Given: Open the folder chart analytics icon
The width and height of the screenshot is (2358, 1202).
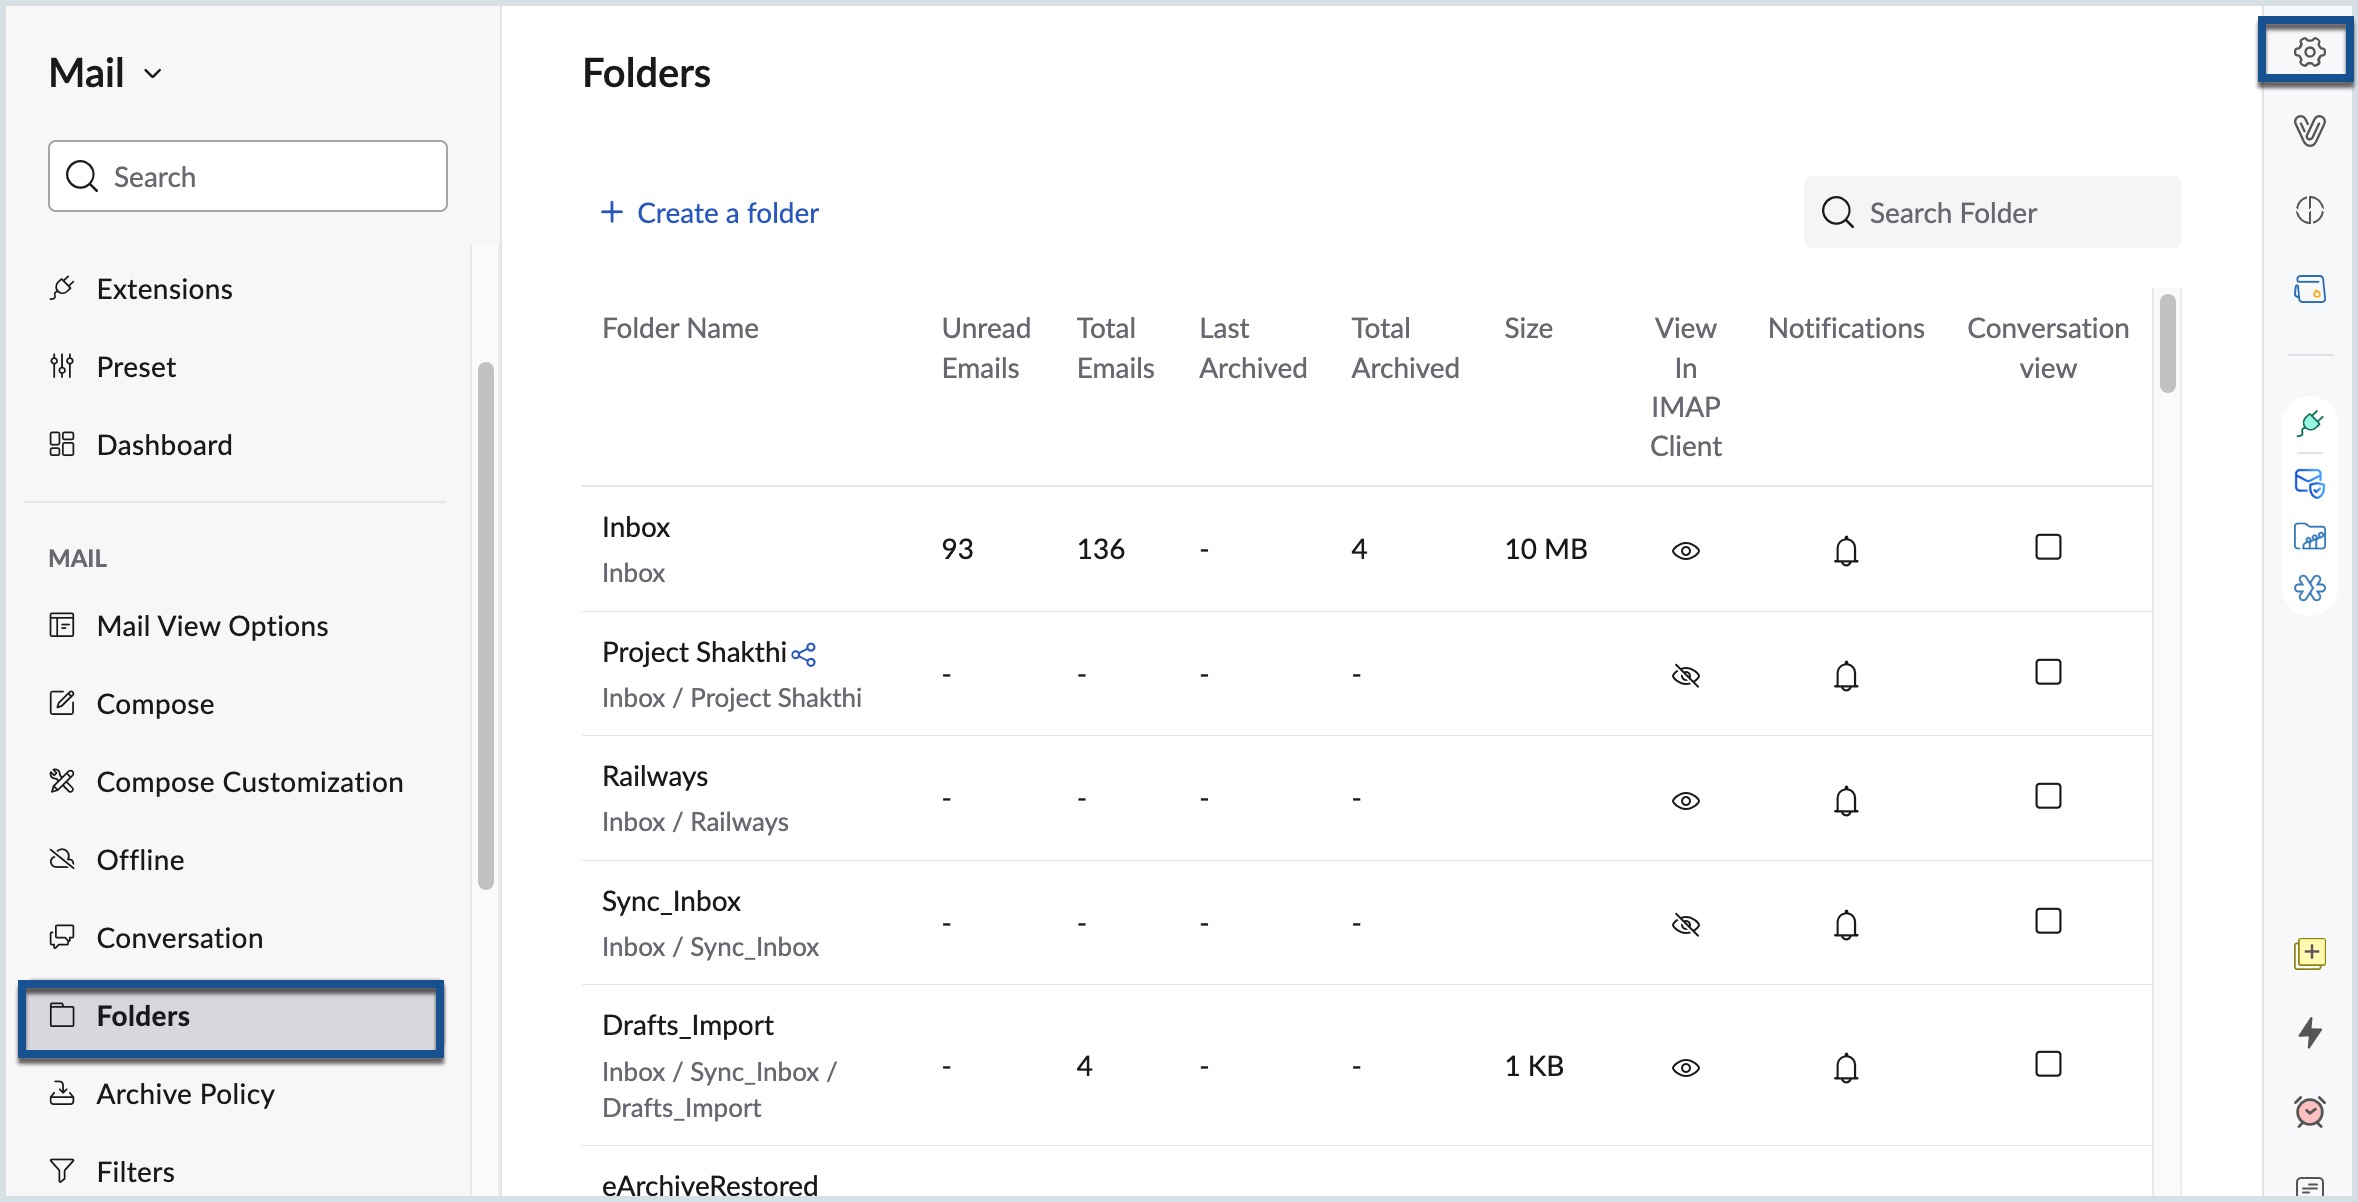Looking at the screenshot, I should point(2310,537).
